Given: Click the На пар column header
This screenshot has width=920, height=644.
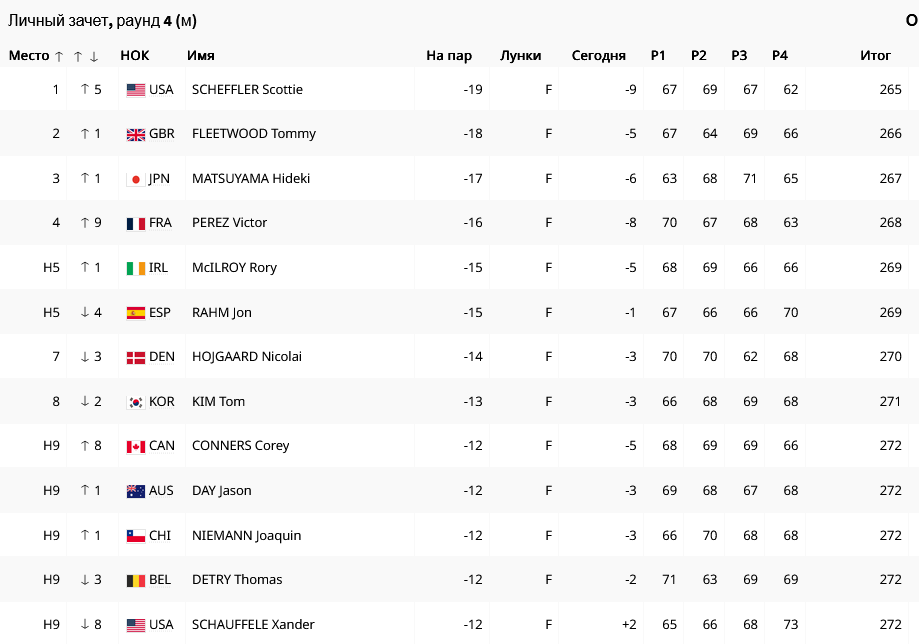Looking at the screenshot, I should point(448,56).
